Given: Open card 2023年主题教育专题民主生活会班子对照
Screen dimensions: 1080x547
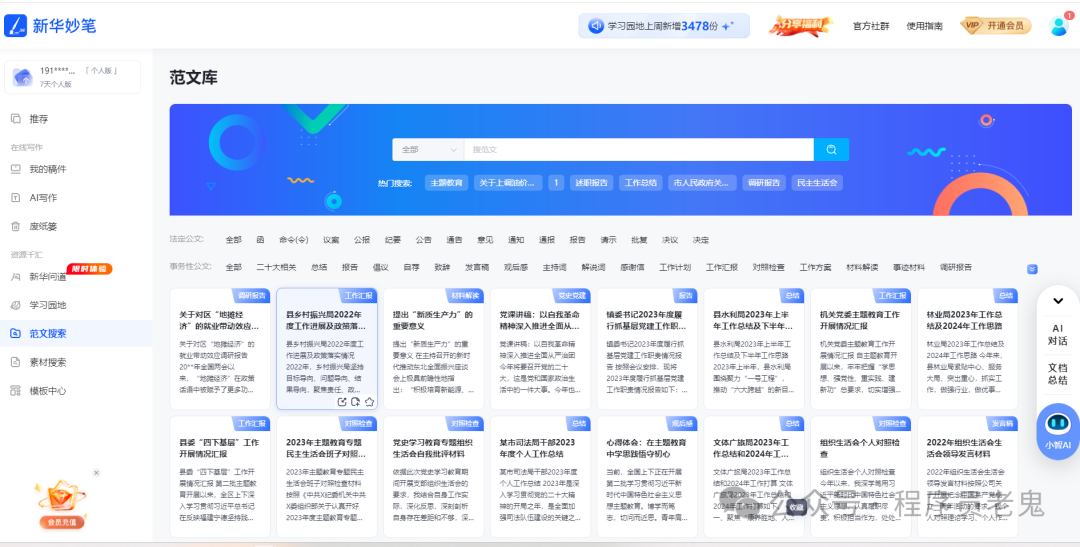Looking at the screenshot, I should (327, 477).
